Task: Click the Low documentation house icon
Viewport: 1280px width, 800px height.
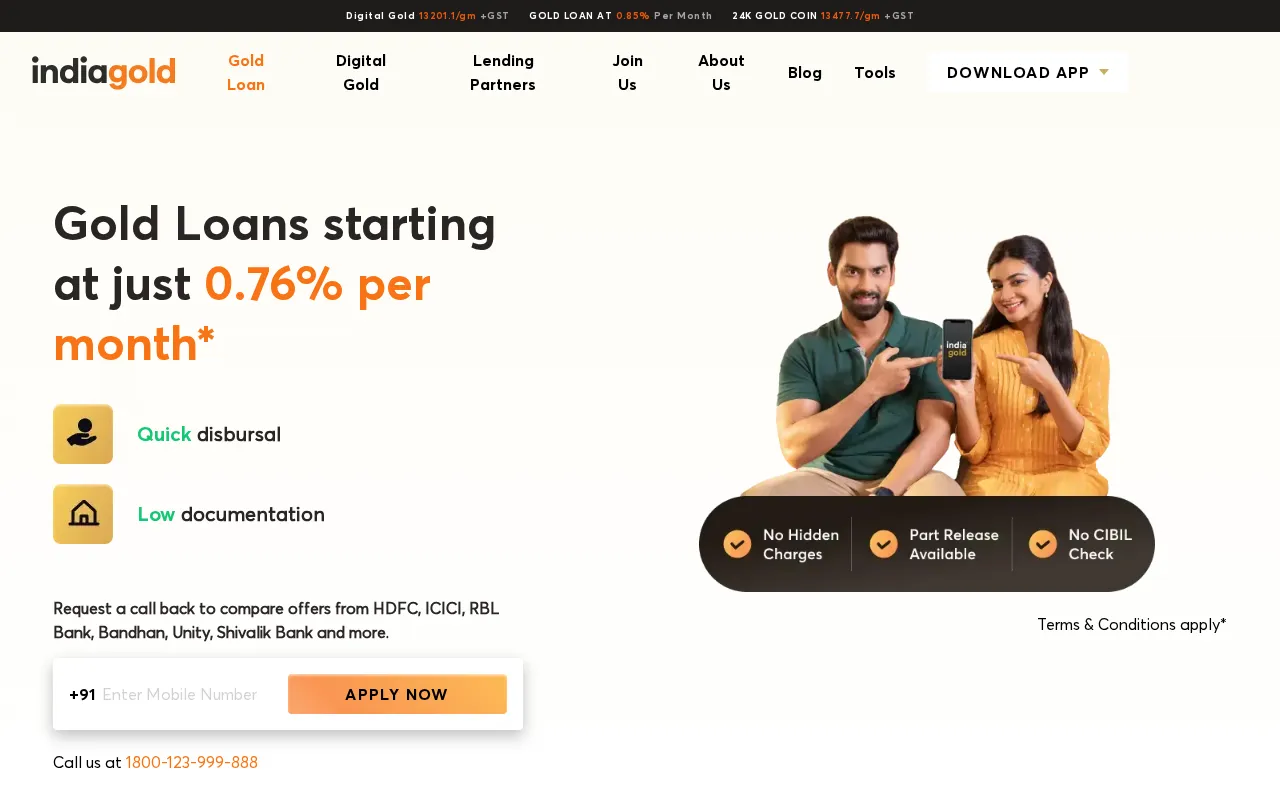Action: point(83,514)
